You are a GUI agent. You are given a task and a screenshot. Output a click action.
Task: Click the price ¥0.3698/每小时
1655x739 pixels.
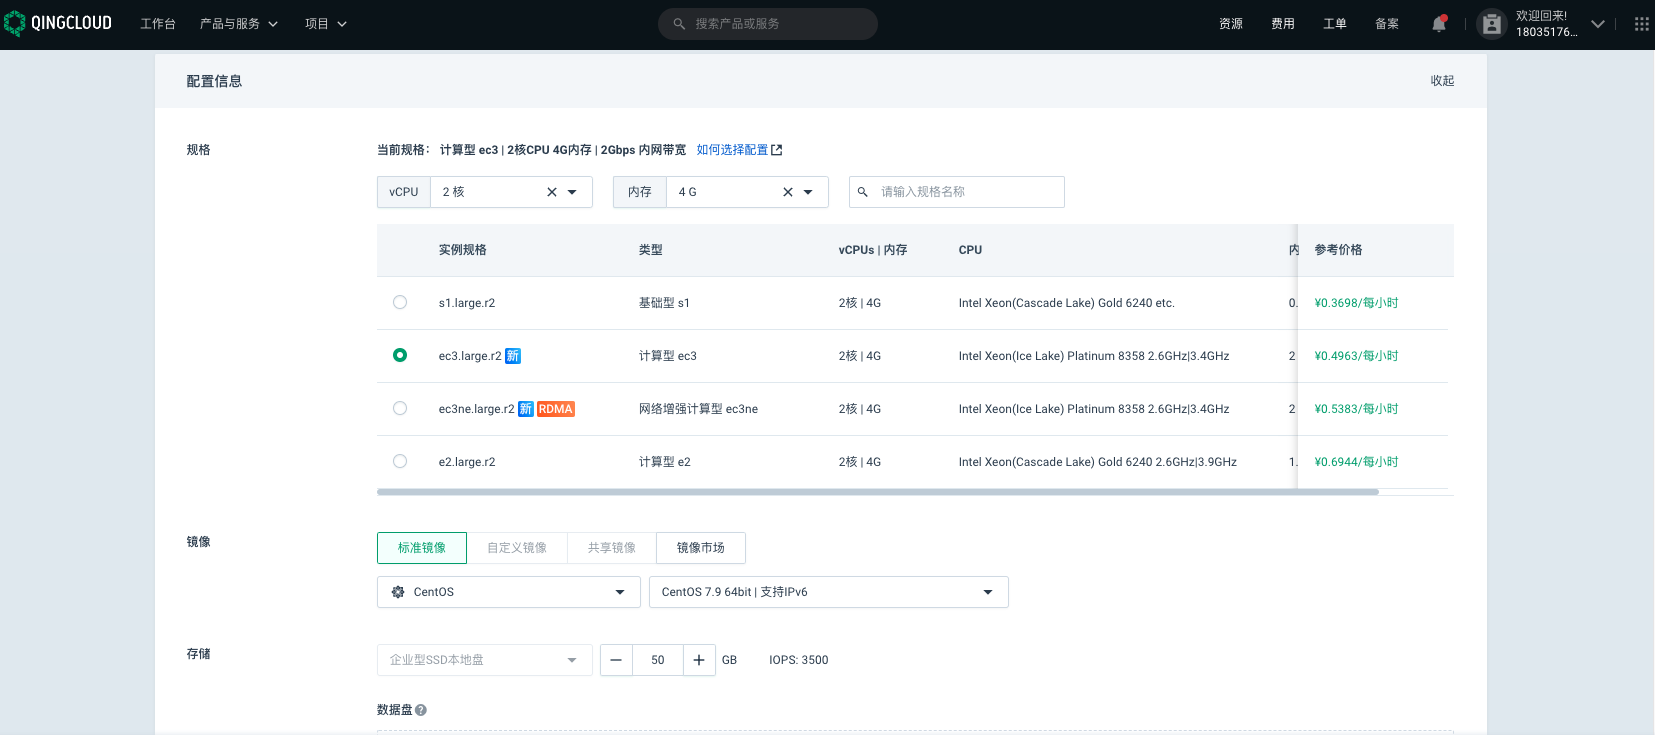coord(1356,303)
